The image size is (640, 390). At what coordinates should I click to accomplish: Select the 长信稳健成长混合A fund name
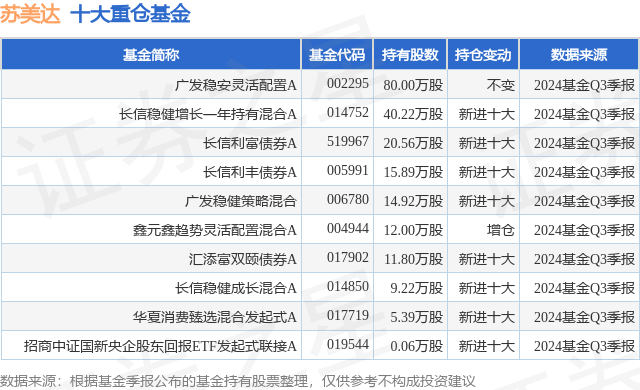(236, 288)
